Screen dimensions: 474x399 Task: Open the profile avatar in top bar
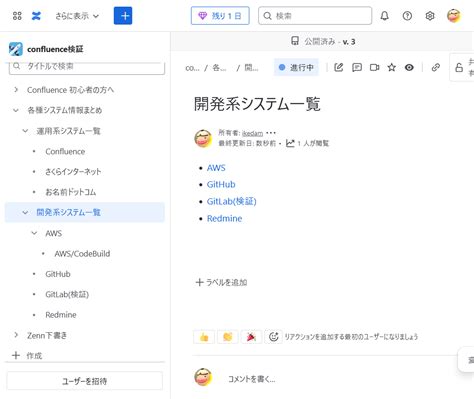click(454, 16)
